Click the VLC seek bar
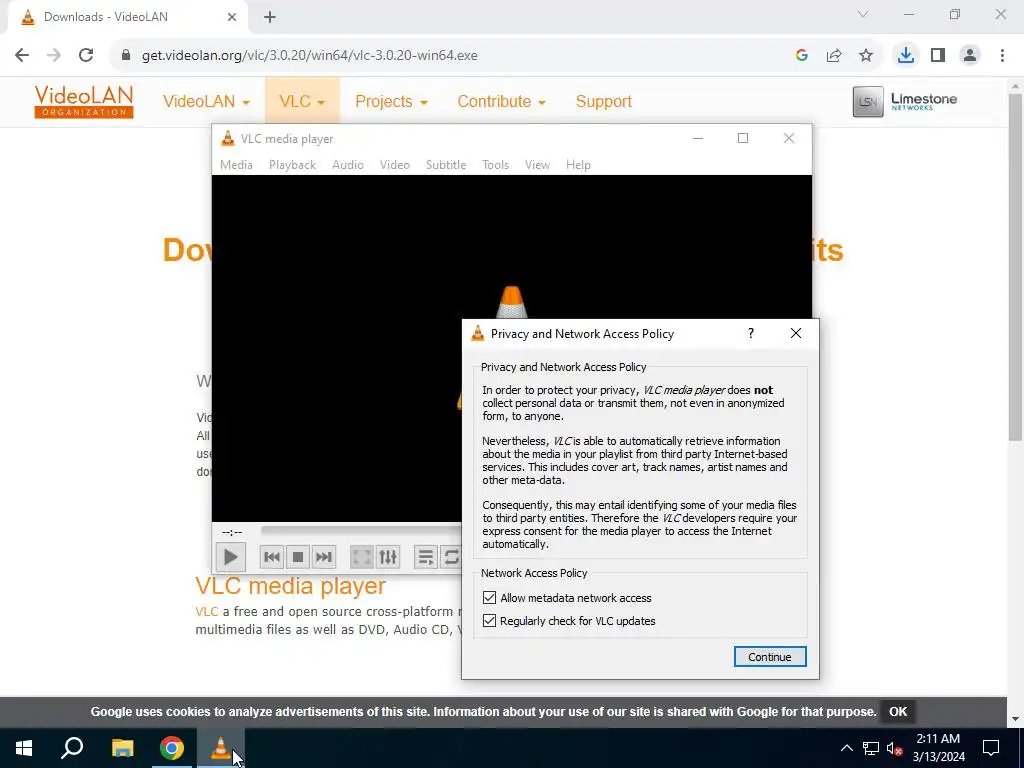The height and width of the screenshot is (768, 1024). (x=360, y=530)
